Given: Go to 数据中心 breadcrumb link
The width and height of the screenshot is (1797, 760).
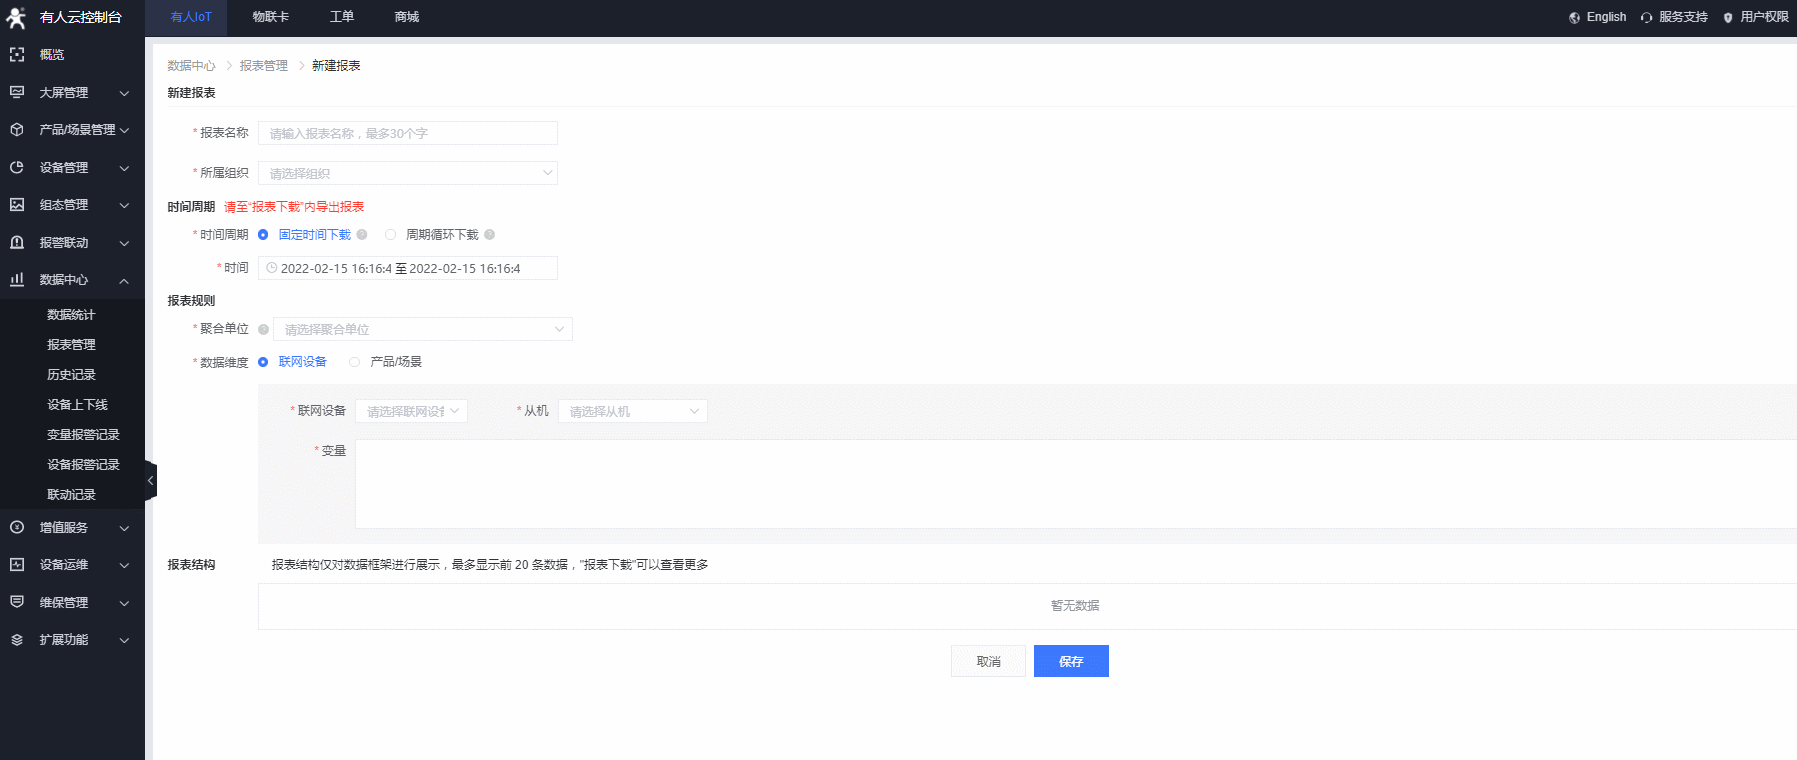Looking at the screenshot, I should click(191, 66).
